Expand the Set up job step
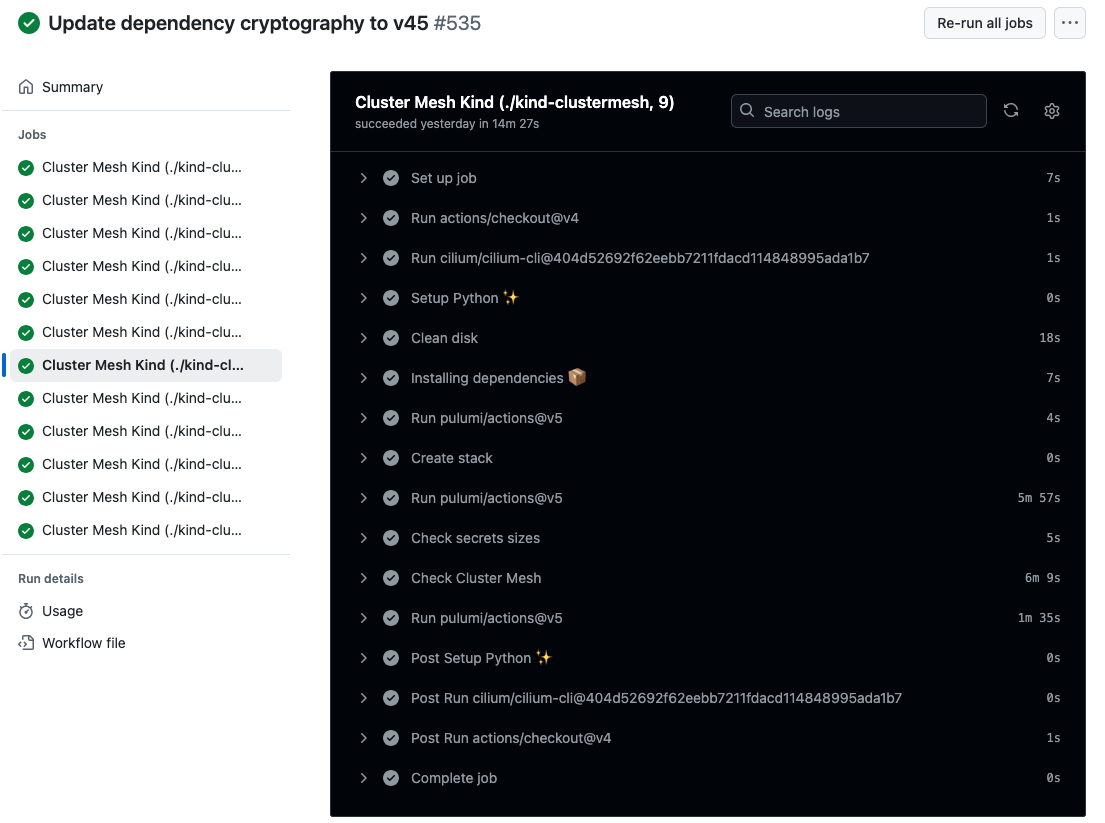Screen dimensions: 1105x823 [x=364, y=178]
